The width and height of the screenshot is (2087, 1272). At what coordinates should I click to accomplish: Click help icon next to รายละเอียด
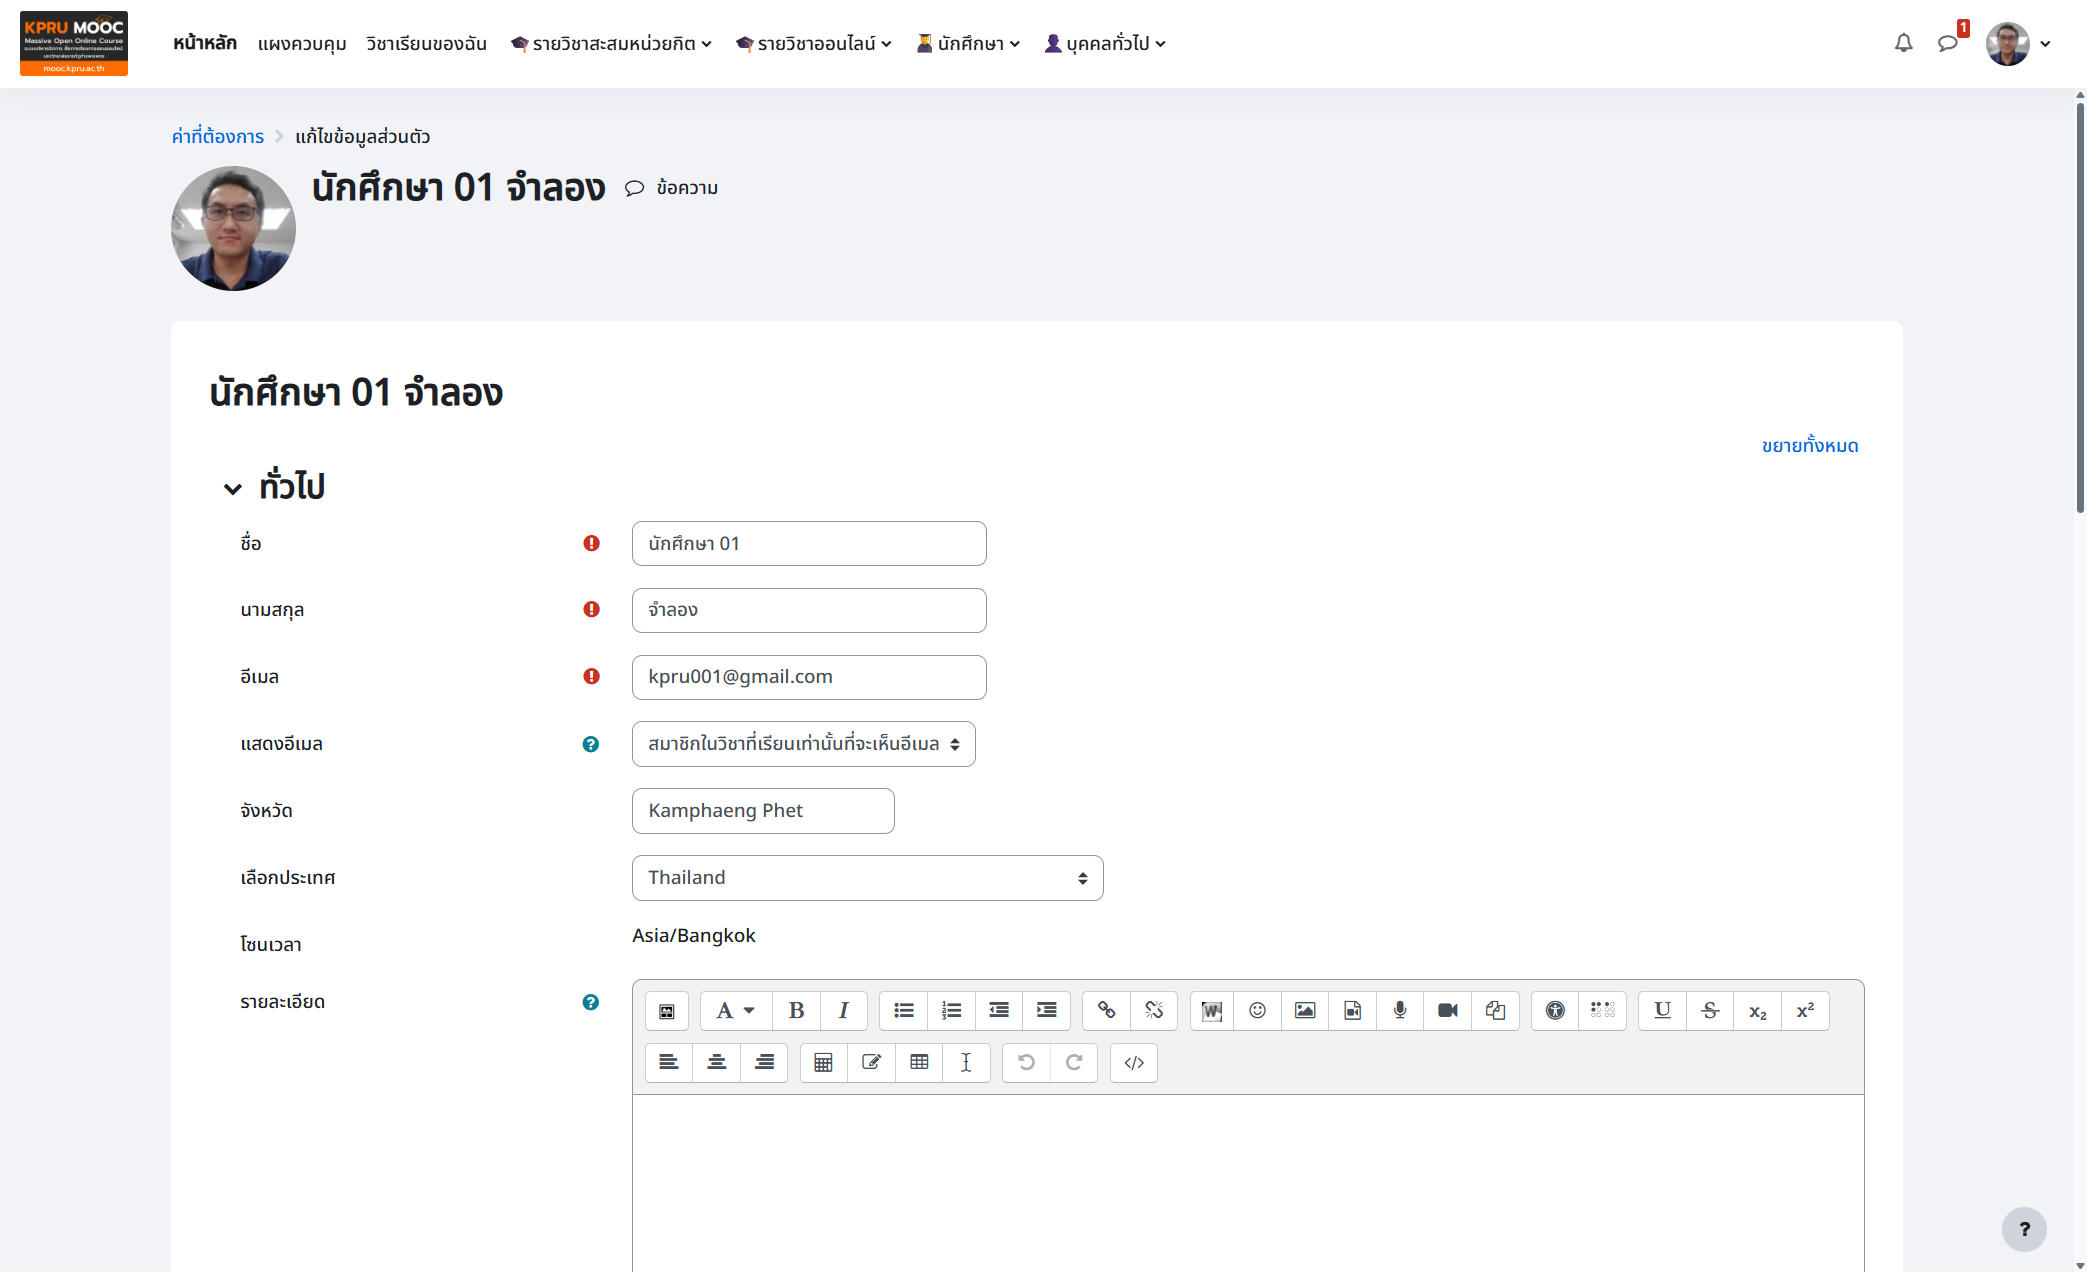click(591, 1002)
